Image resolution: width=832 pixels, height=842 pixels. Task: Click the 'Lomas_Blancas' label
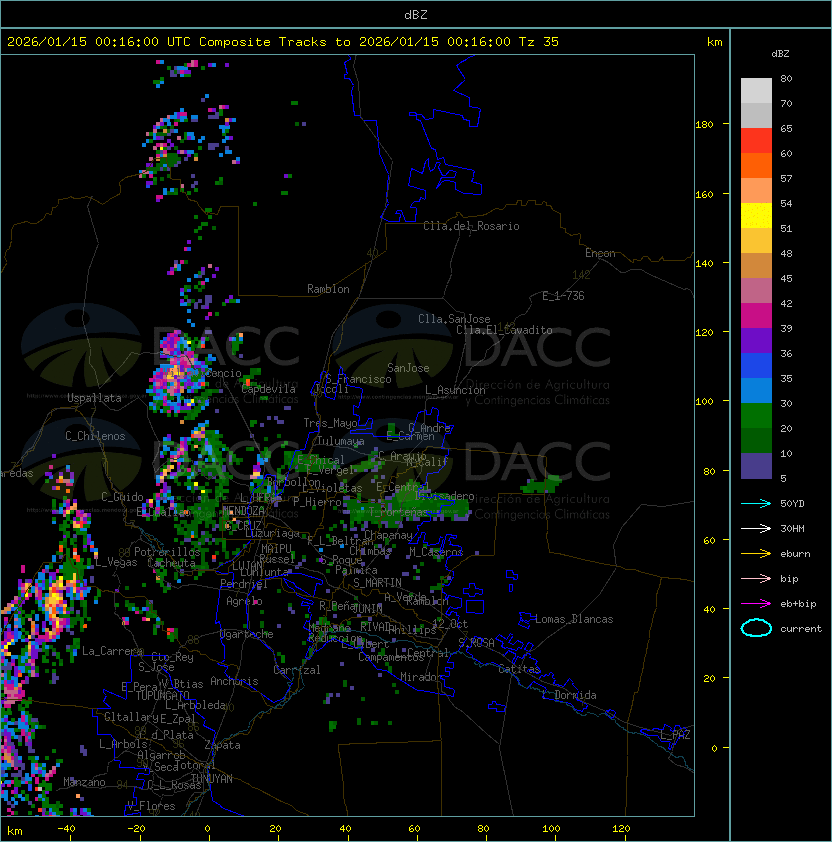tap(574, 619)
